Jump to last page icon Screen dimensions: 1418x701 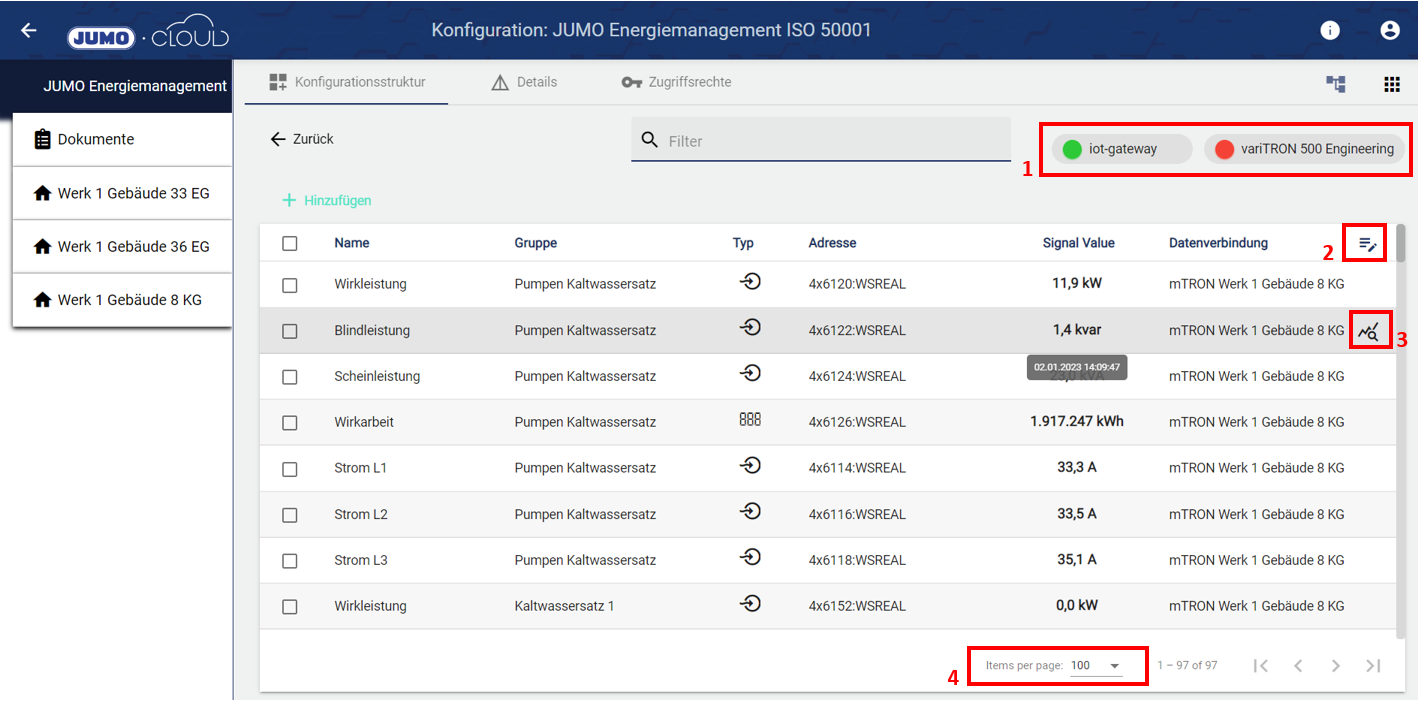pos(1373,666)
